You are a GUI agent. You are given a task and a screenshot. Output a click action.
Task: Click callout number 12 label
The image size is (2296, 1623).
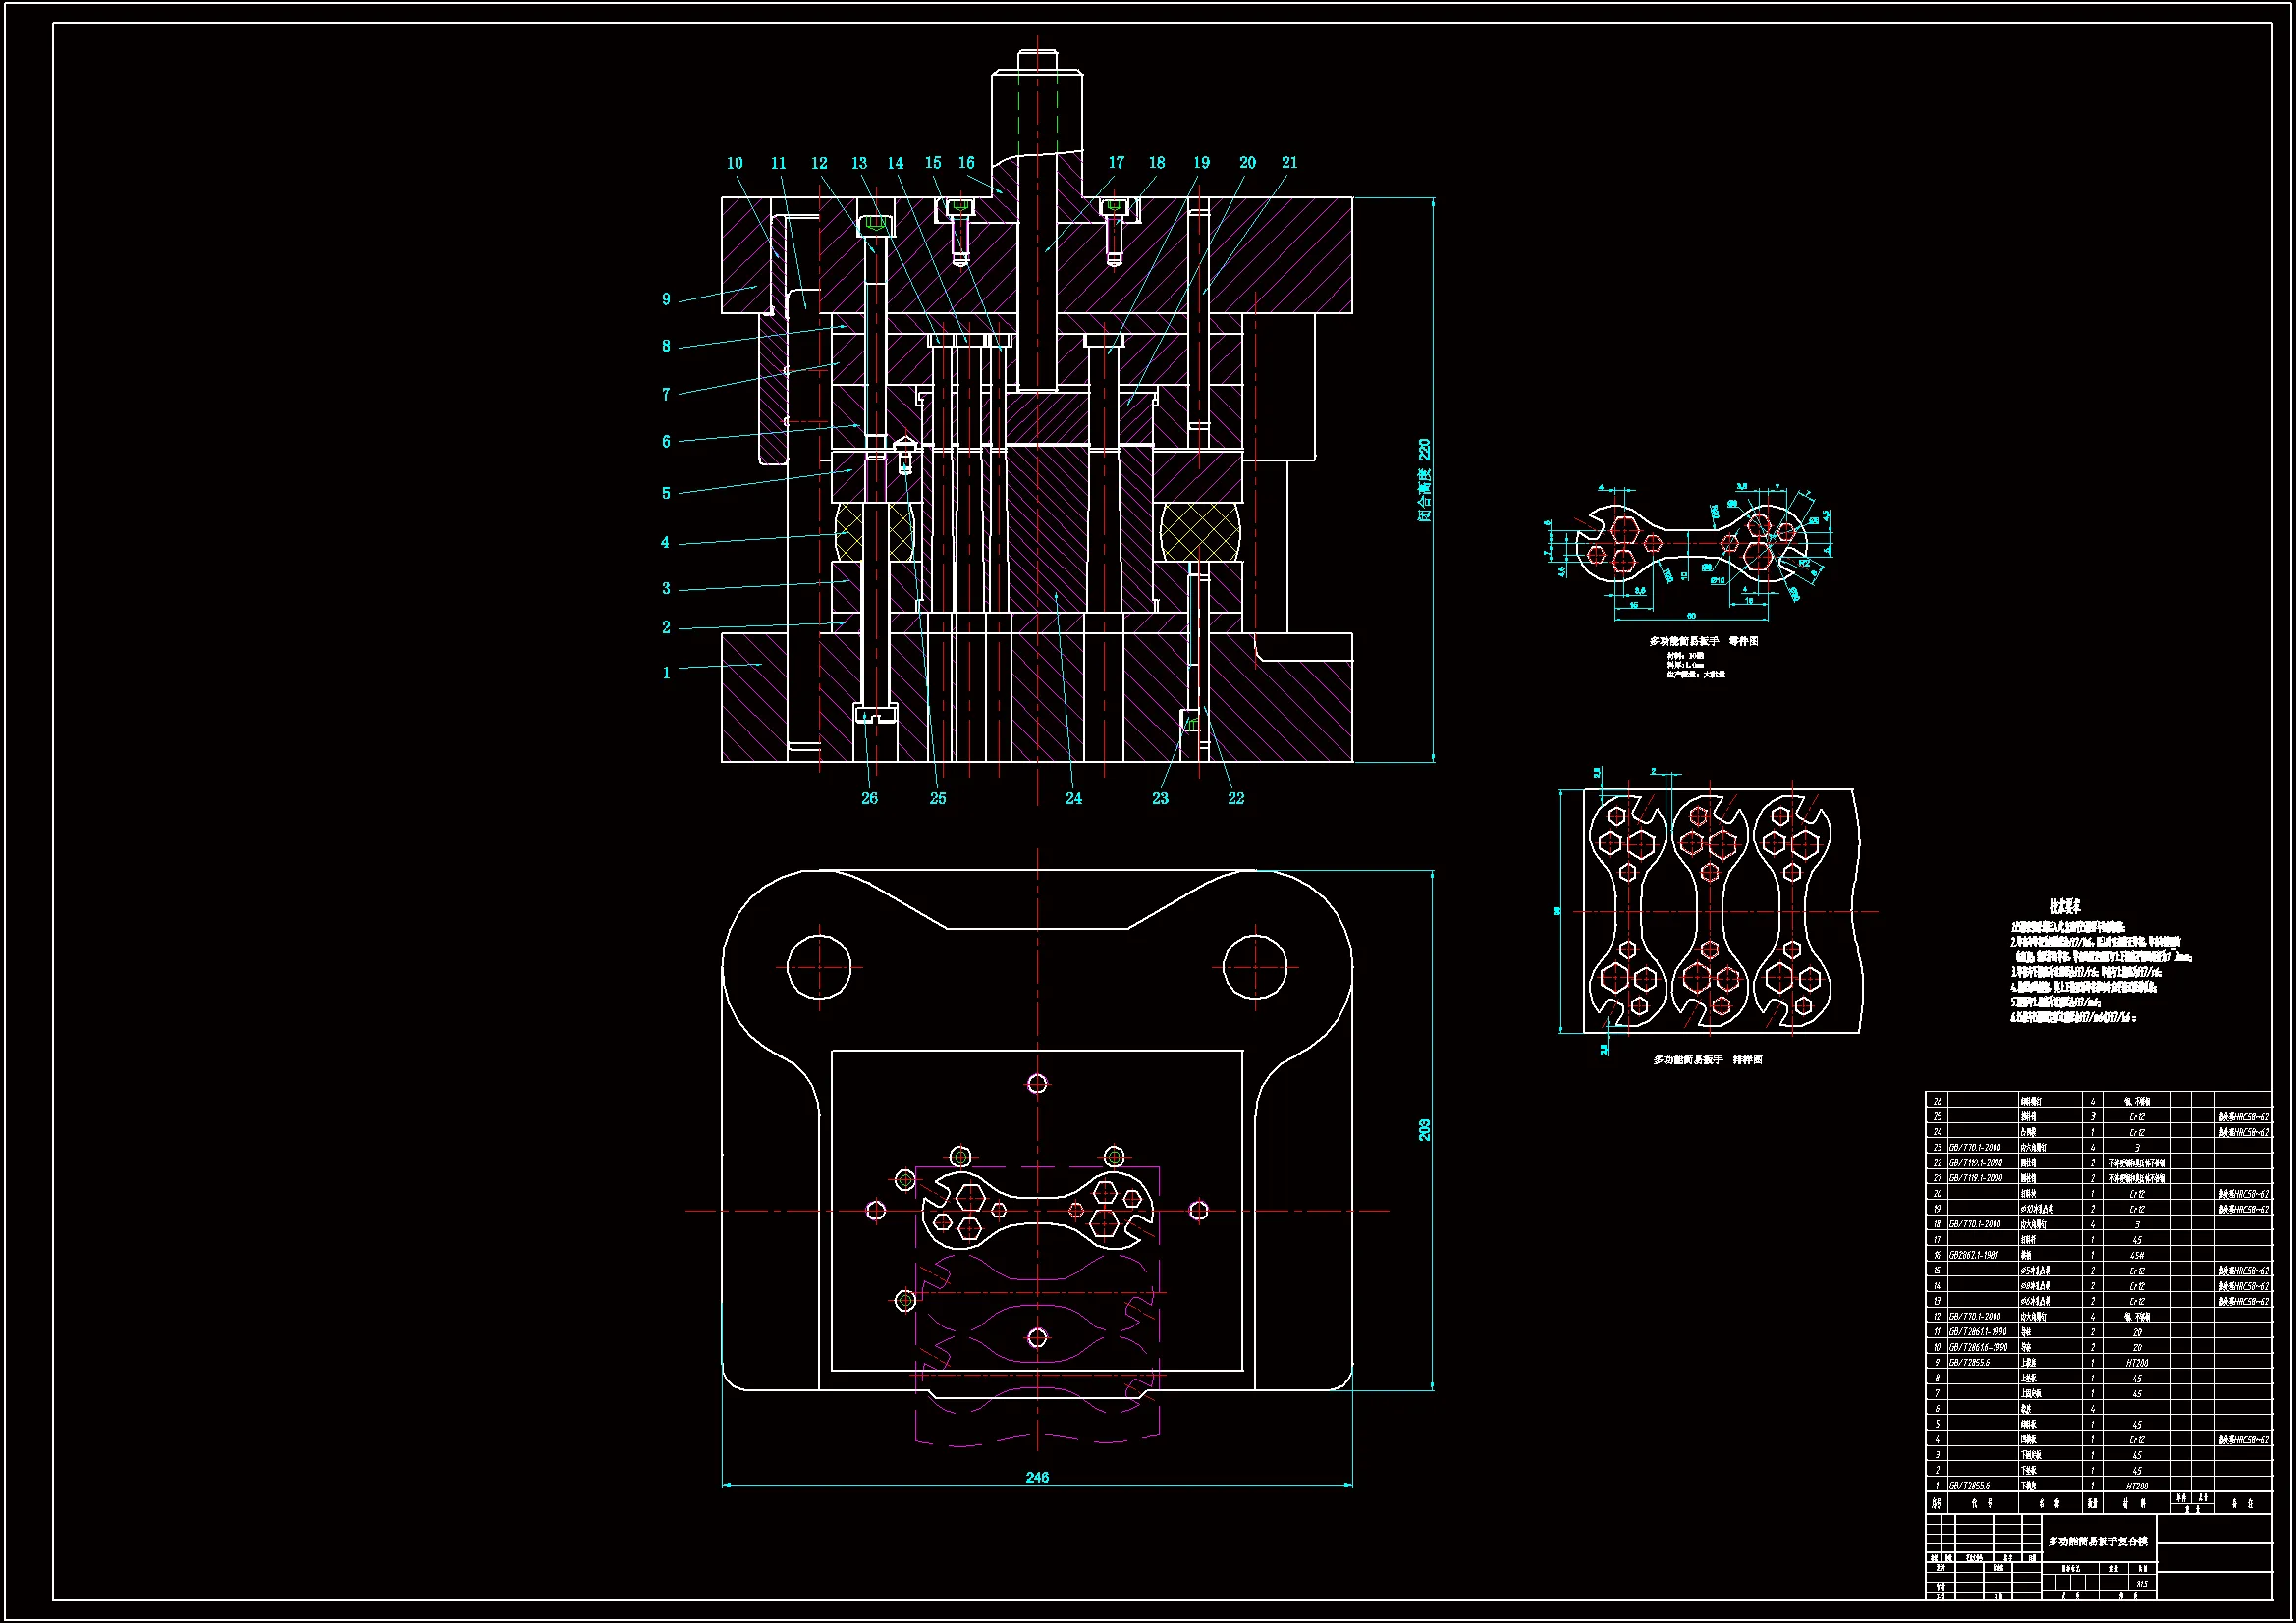819,163
